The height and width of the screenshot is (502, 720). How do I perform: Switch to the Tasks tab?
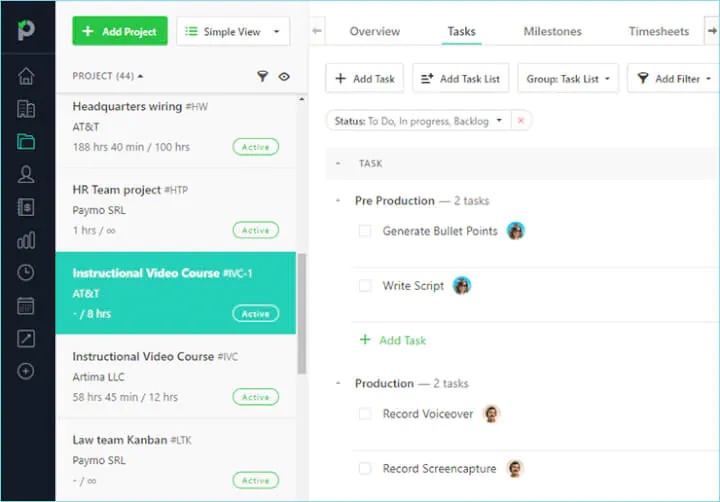(x=461, y=31)
